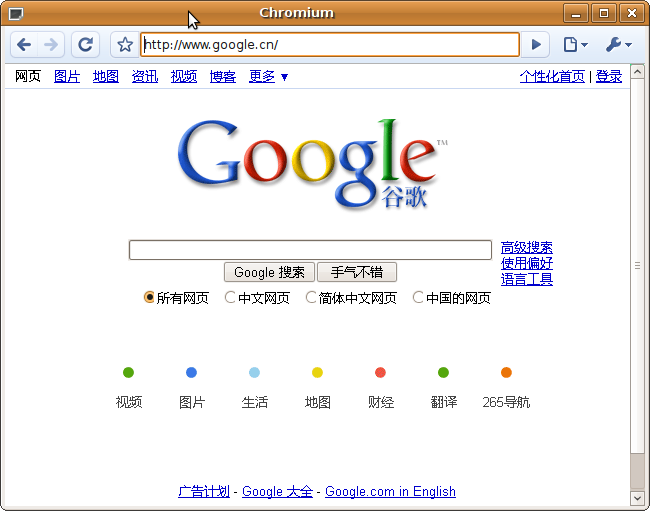Viewport: 650px width, 511px height.
Task: Click the 生活 label text
Action: coord(255,402)
